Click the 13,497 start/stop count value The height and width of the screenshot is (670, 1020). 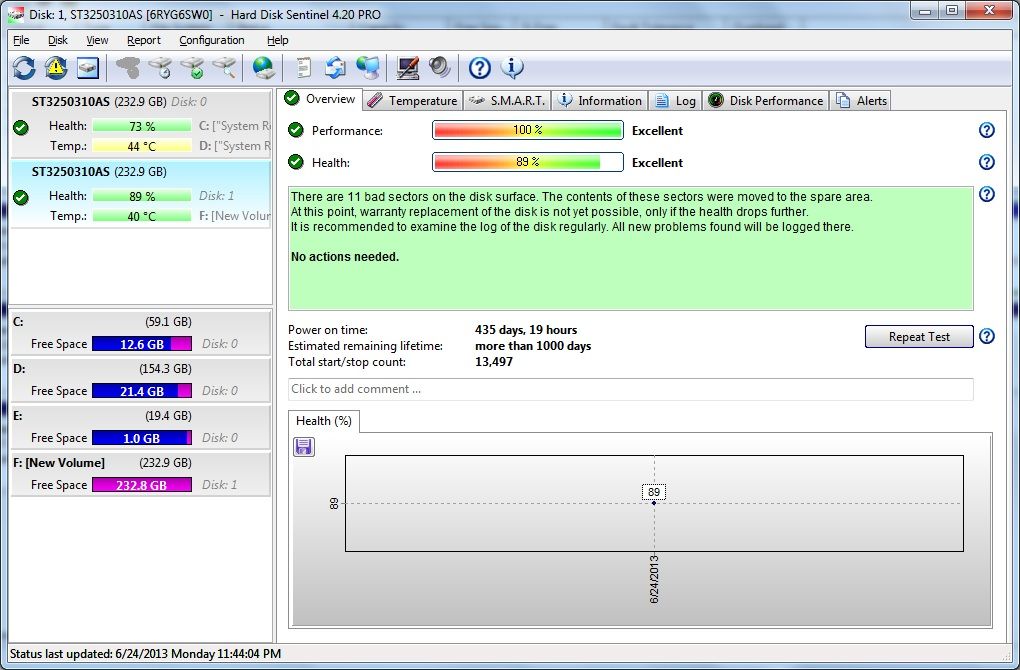(x=494, y=362)
